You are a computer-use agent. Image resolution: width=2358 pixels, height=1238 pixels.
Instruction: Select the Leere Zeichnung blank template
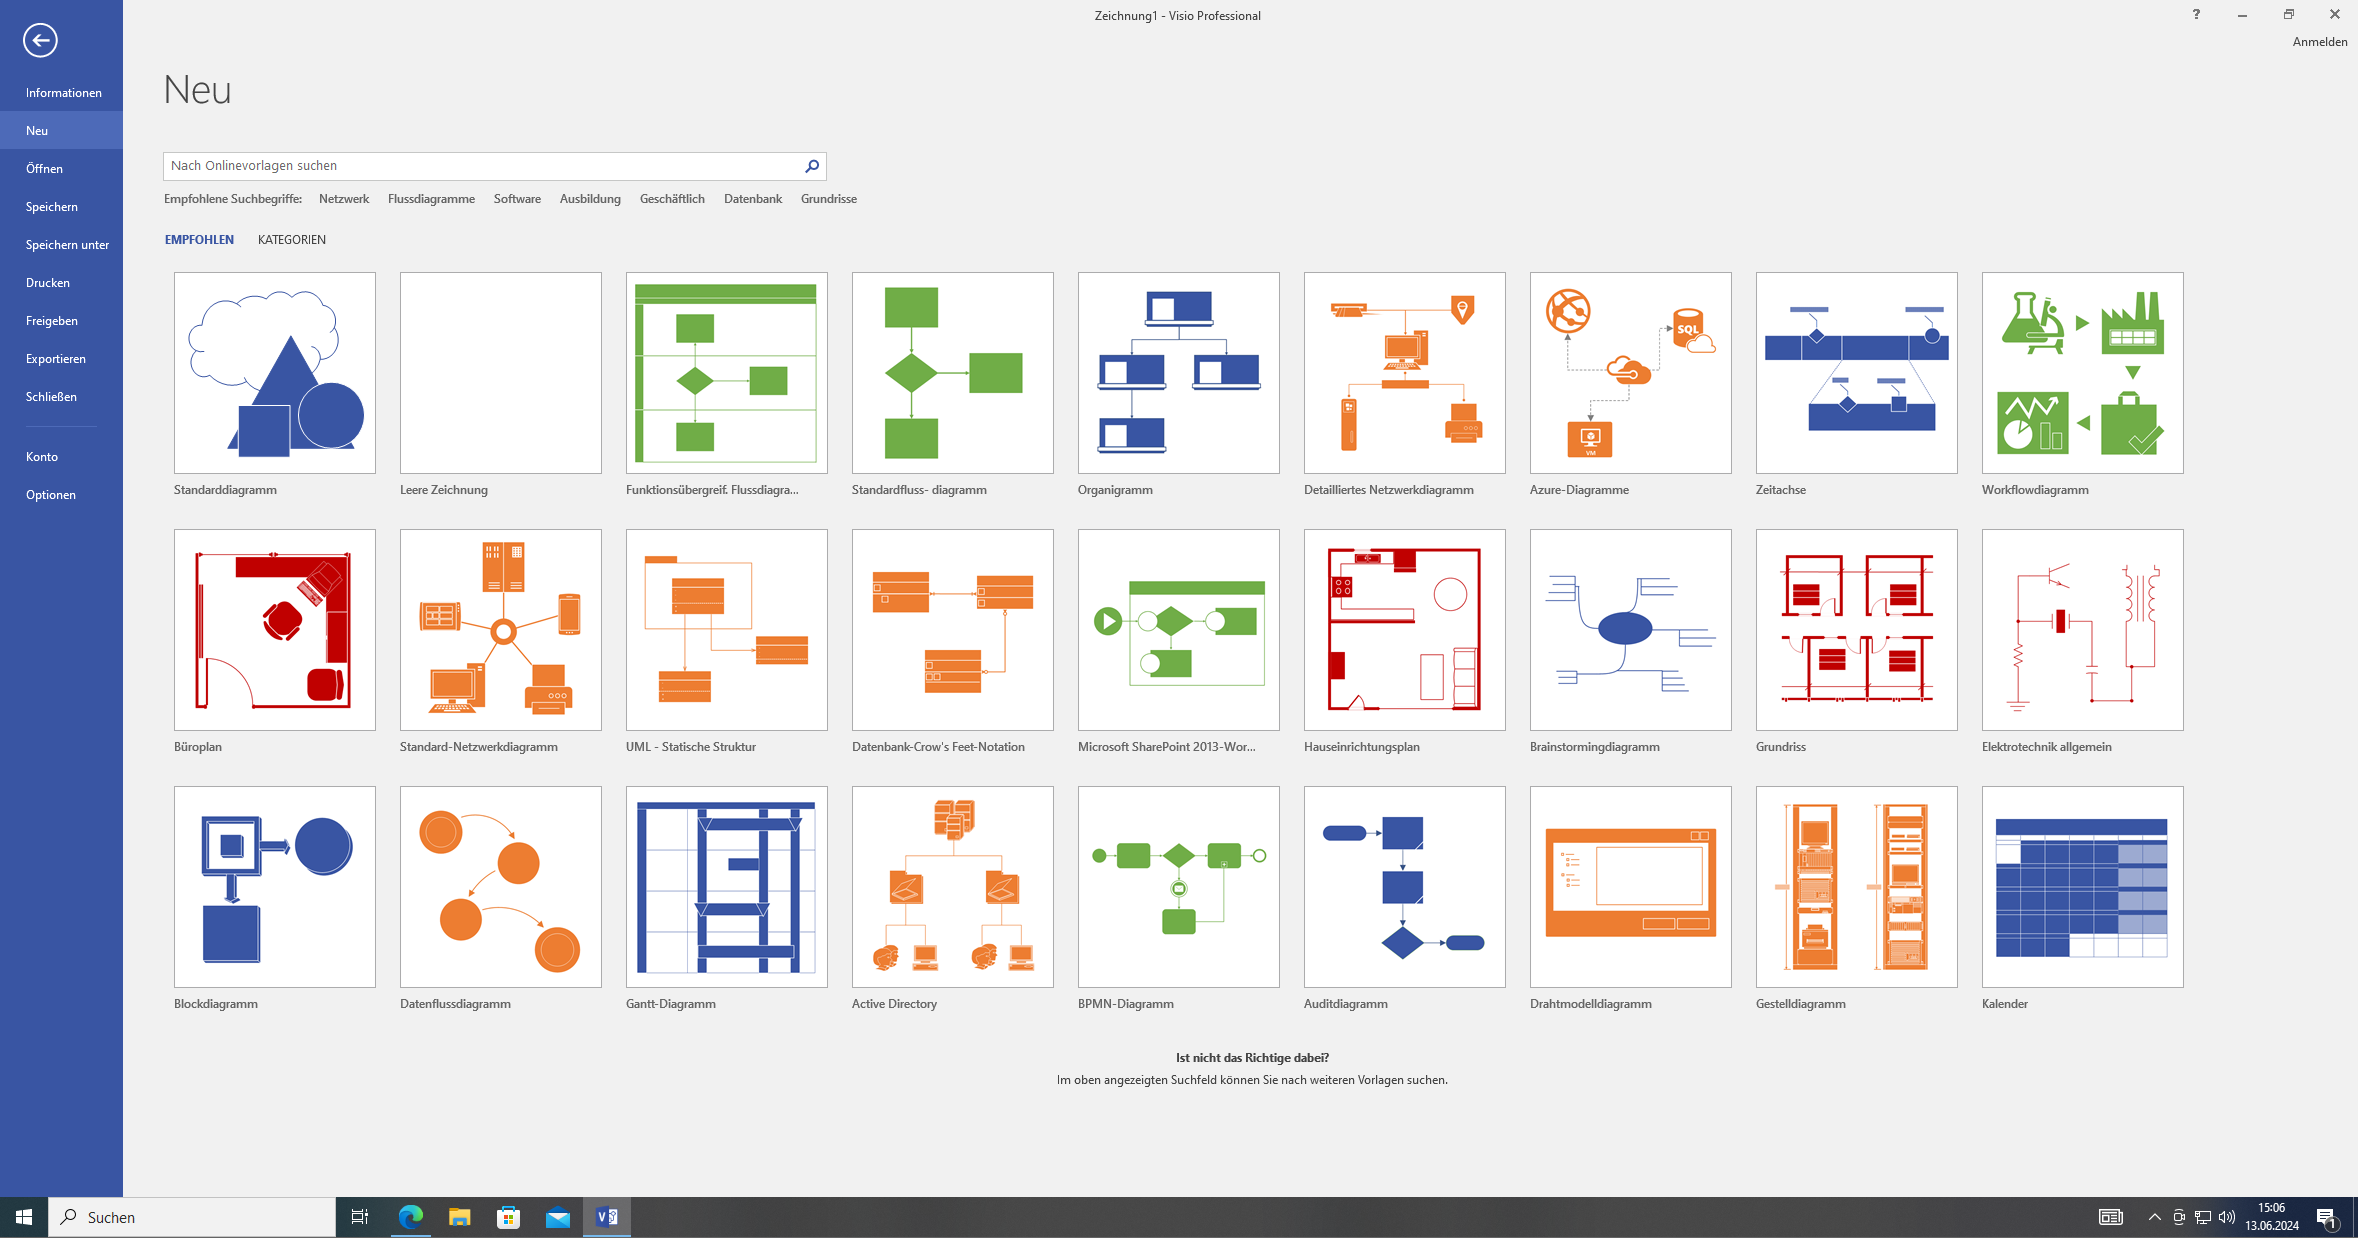pyautogui.click(x=501, y=373)
